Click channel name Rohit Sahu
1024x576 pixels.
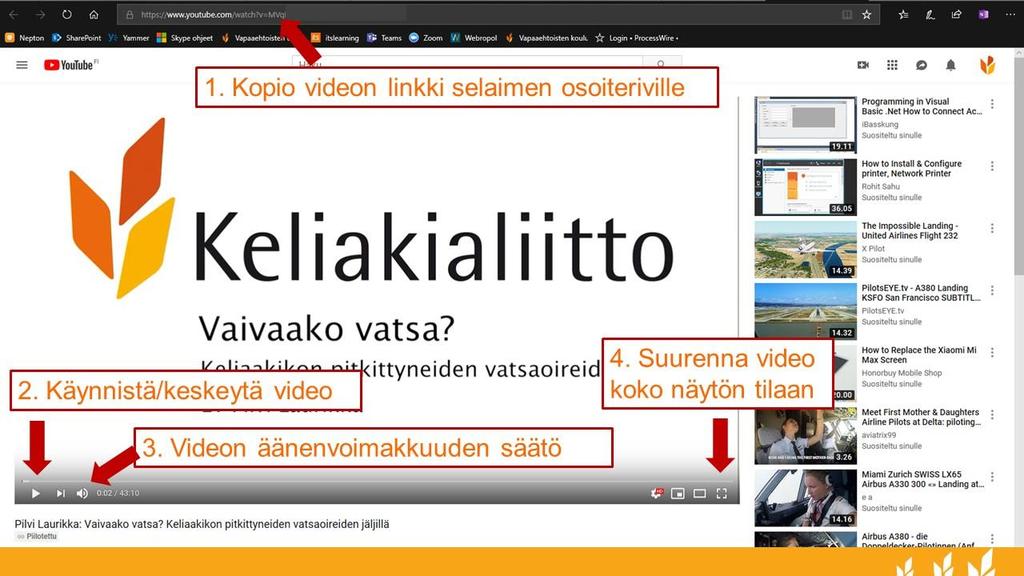pyautogui.click(x=880, y=187)
